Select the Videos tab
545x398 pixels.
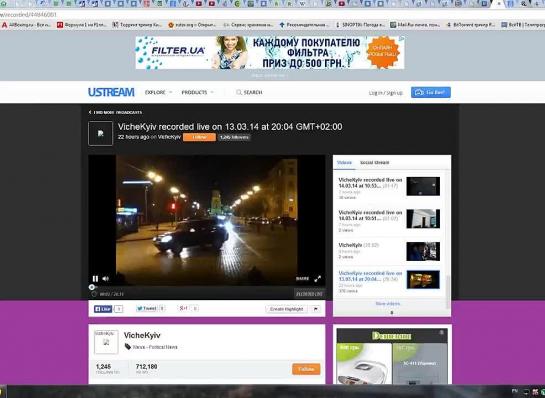(344, 163)
